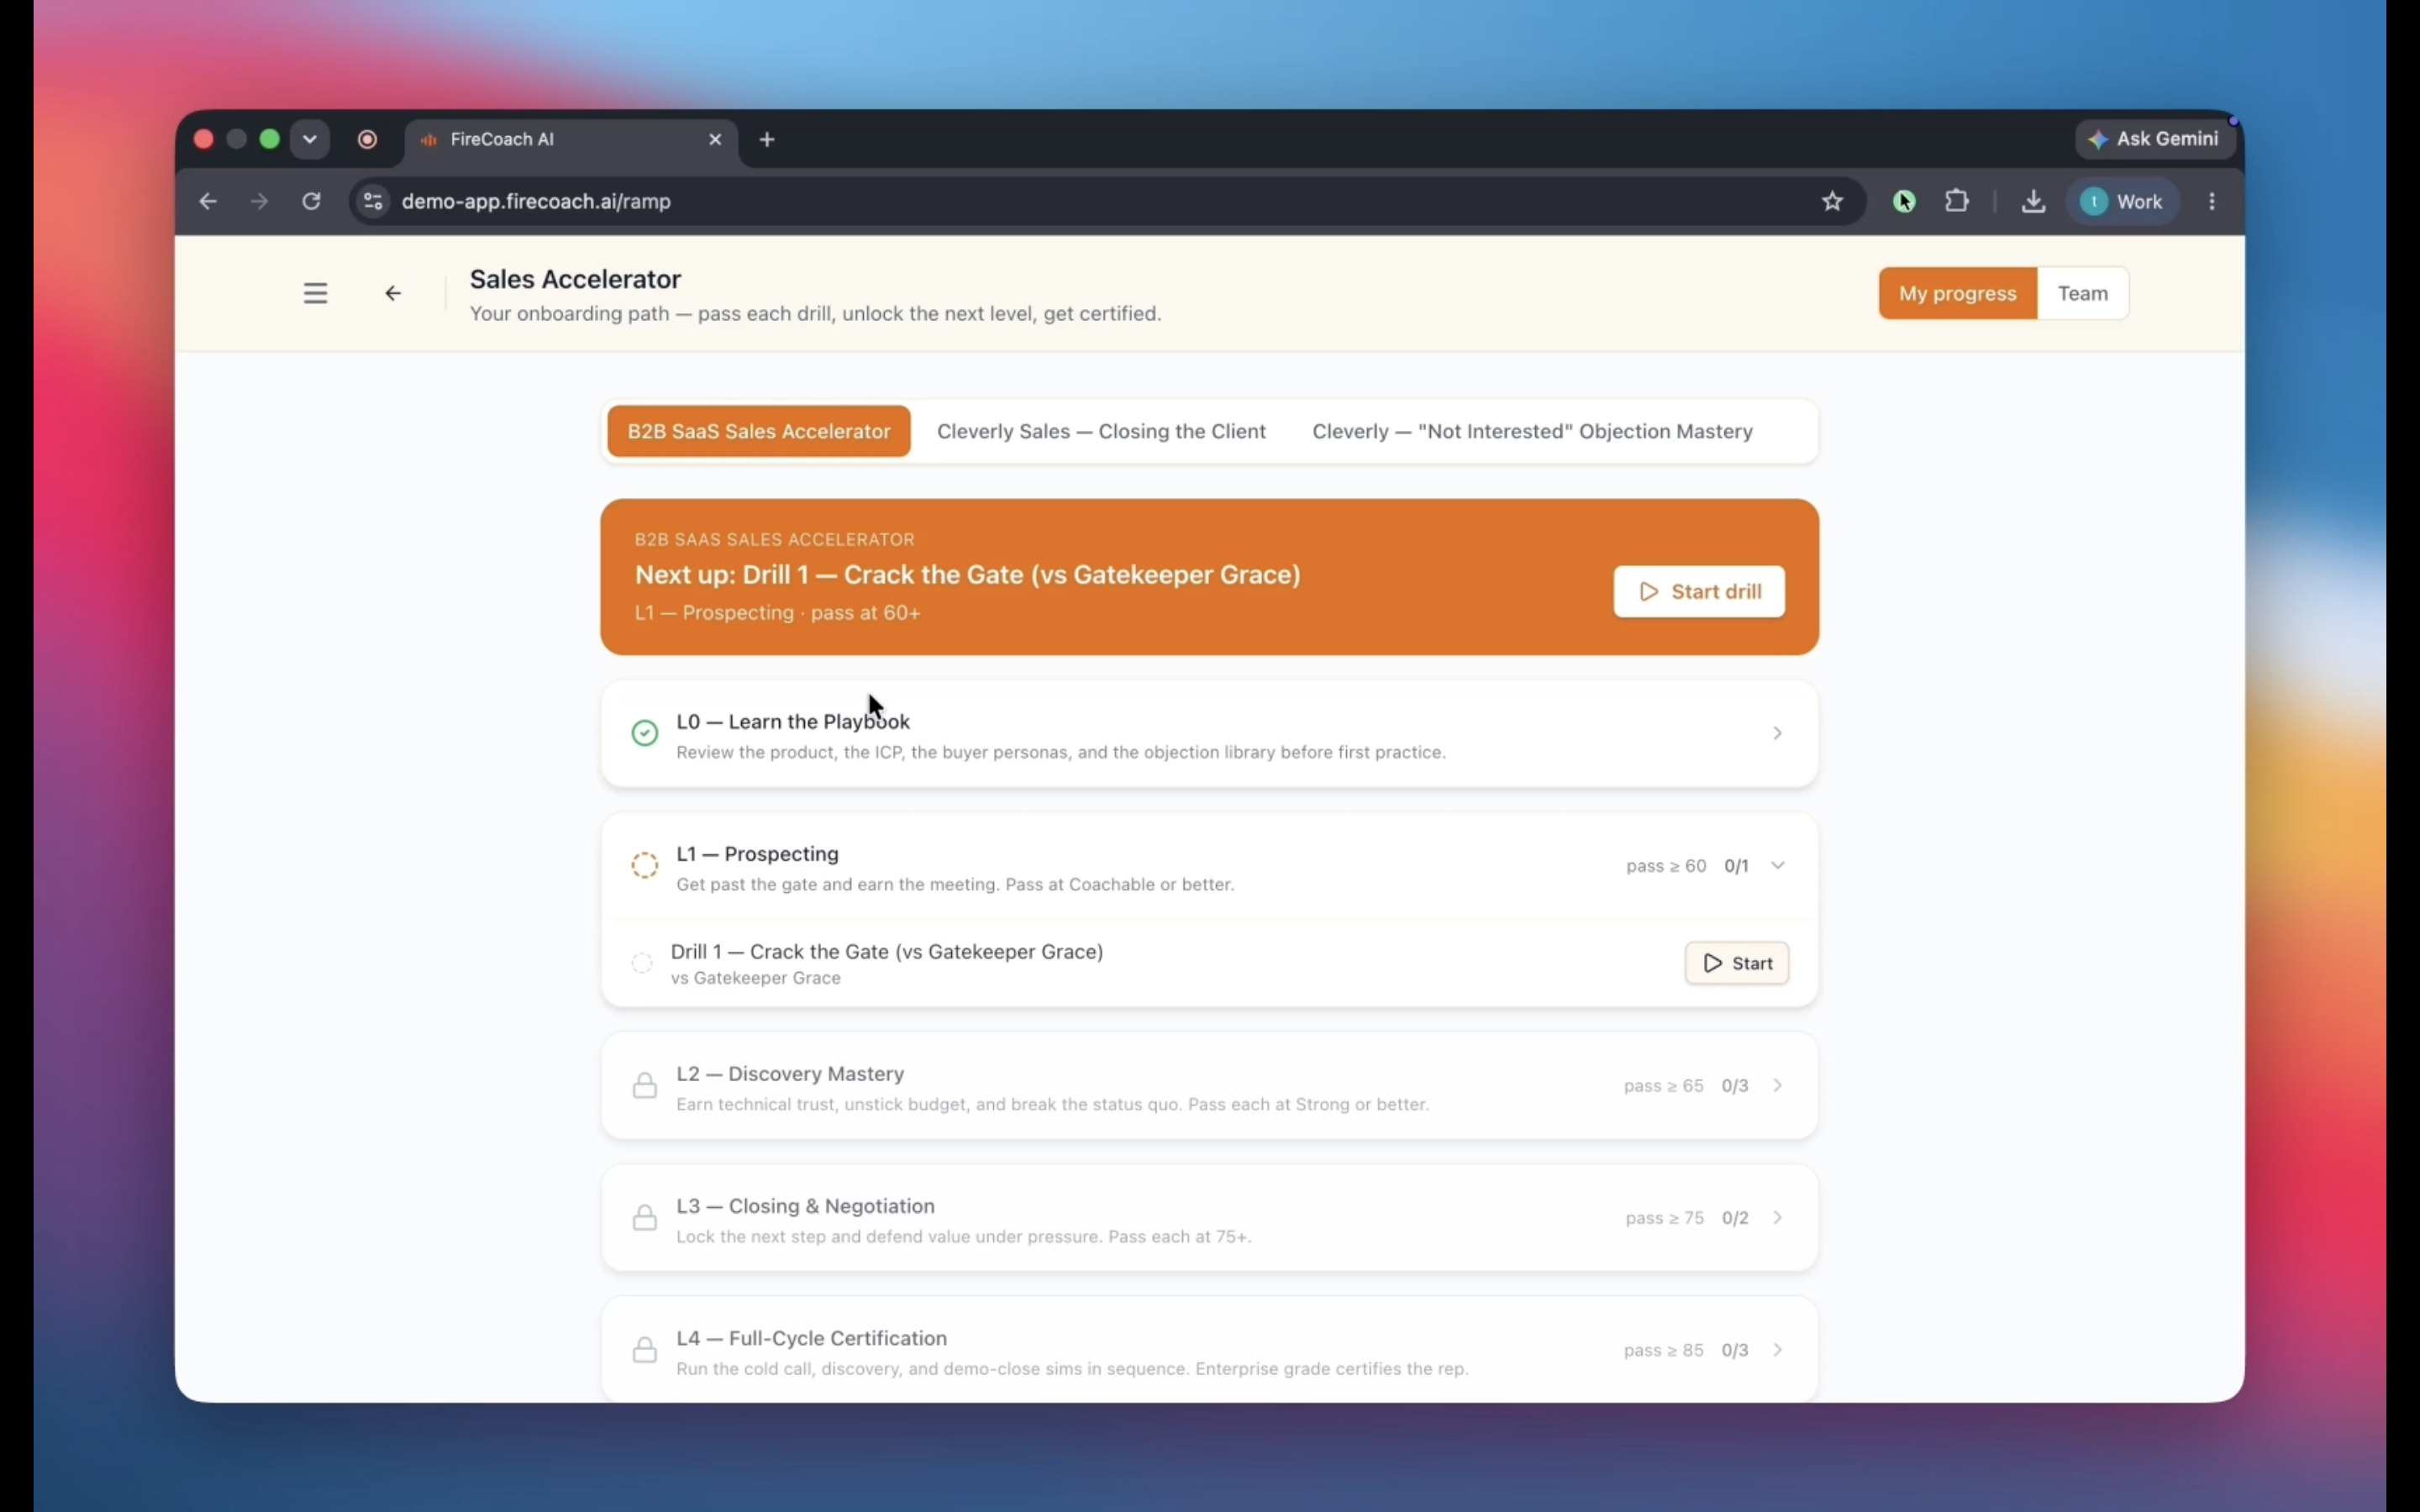Screen dimensions: 2420x1512
Task: Click the Sales Accelerator page heading
Action: coord(575,279)
